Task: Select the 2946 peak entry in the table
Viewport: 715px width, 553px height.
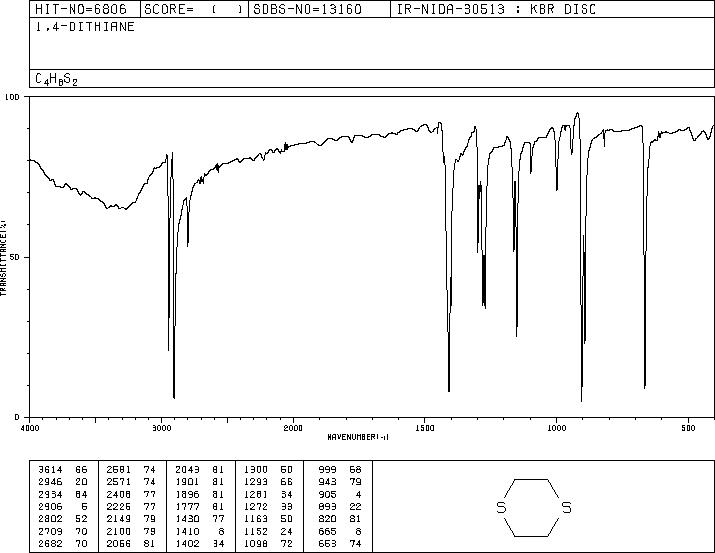Action: click(63, 482)
